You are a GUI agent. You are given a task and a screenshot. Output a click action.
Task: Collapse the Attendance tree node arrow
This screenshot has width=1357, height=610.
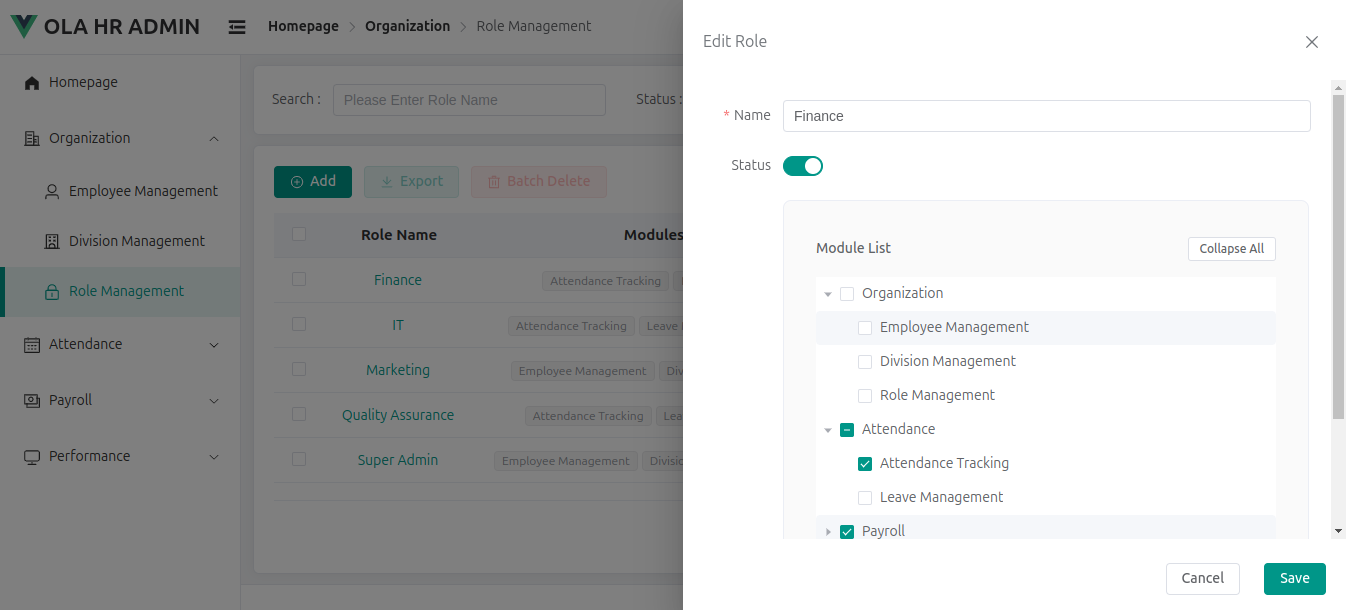point(828,430)
